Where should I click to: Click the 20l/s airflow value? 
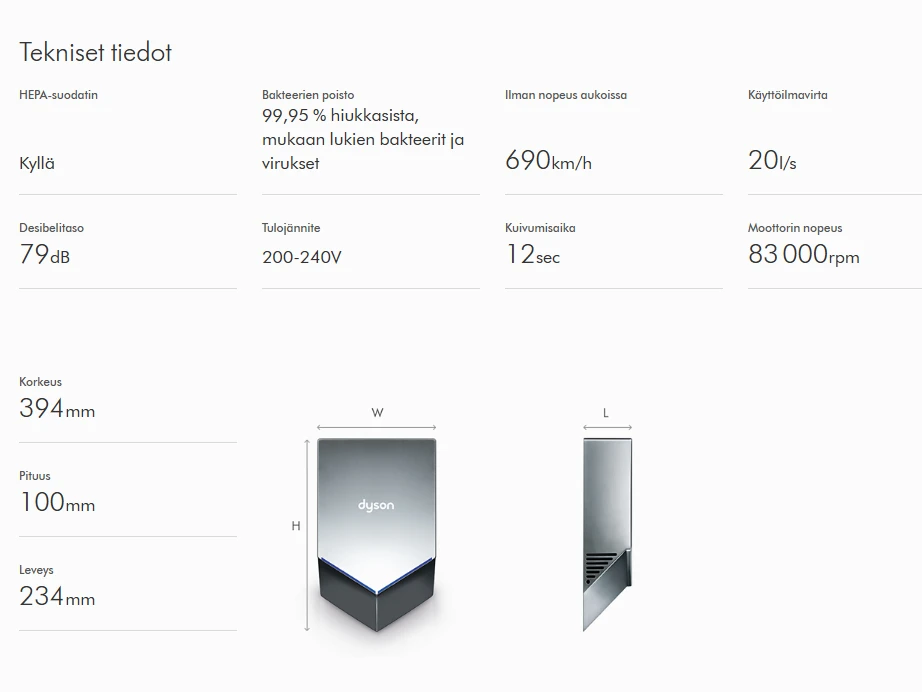pos(772,161)
